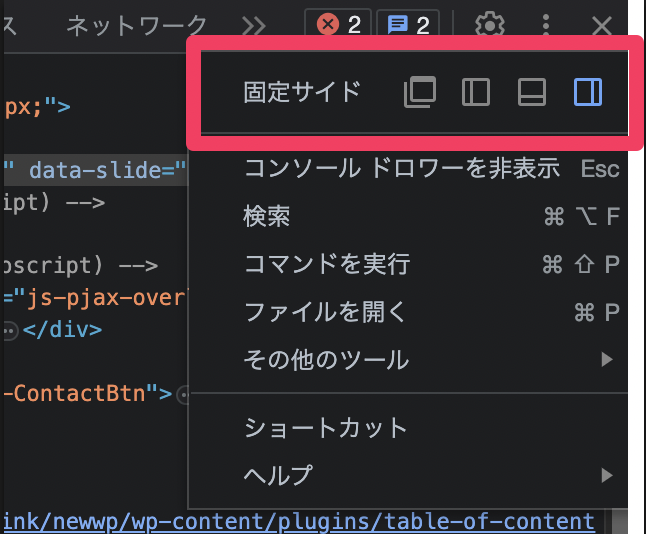This screenshot has width=646, height=534.
Task: Close the DevTools panel
Action: 602,26
